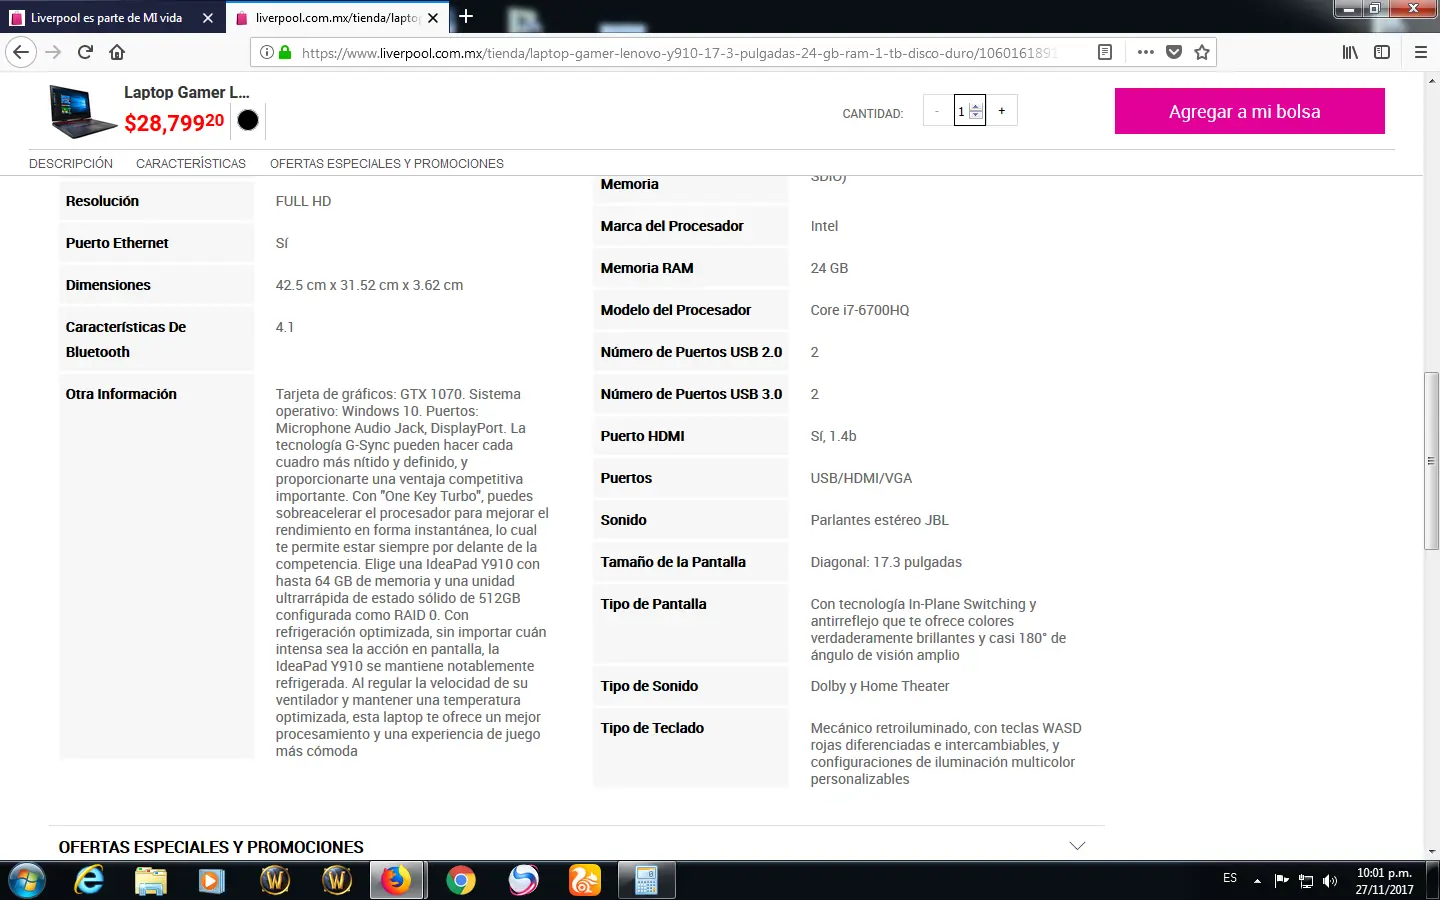Jump to the DESCRIPCIÓN section tab
This screenshot has width=1440, height=900.
(71, 163)
